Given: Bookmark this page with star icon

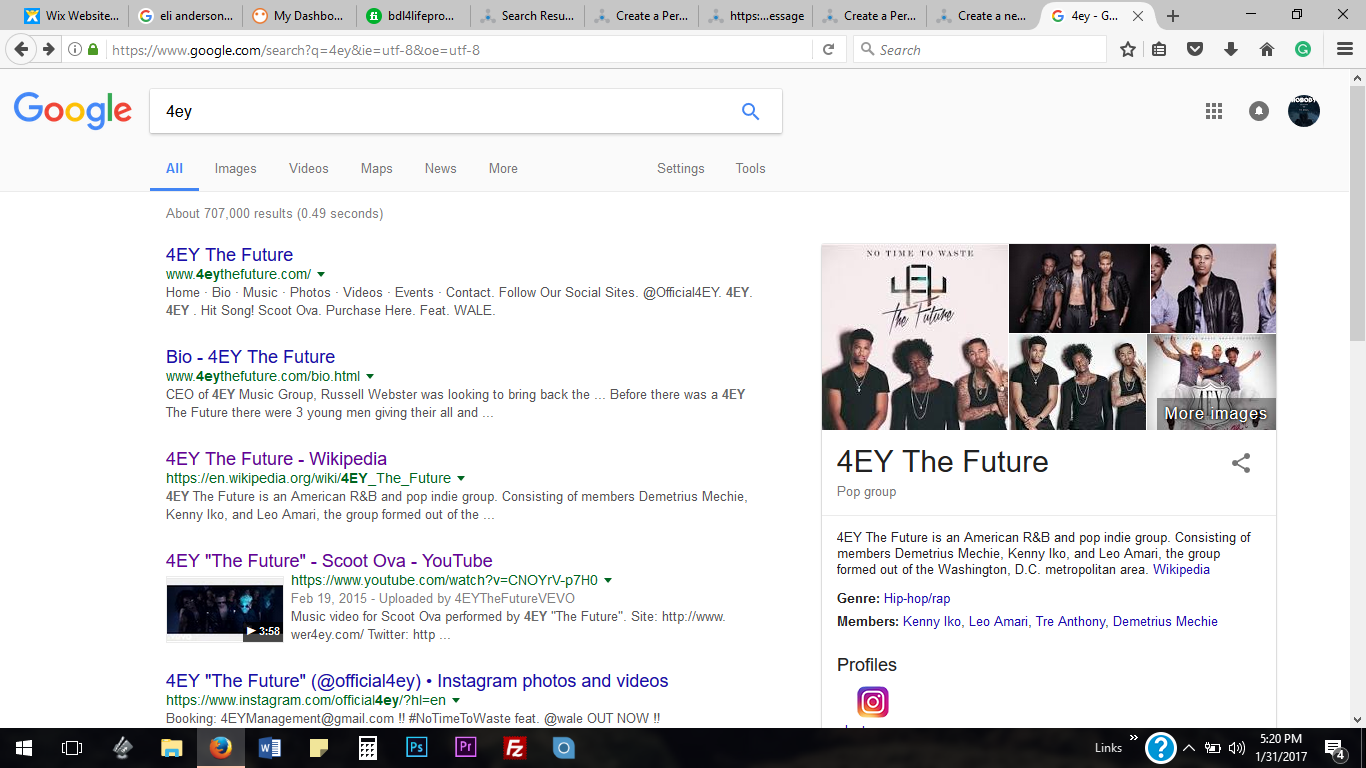Looking at the screenshot, I should (x=1128, y=50).
